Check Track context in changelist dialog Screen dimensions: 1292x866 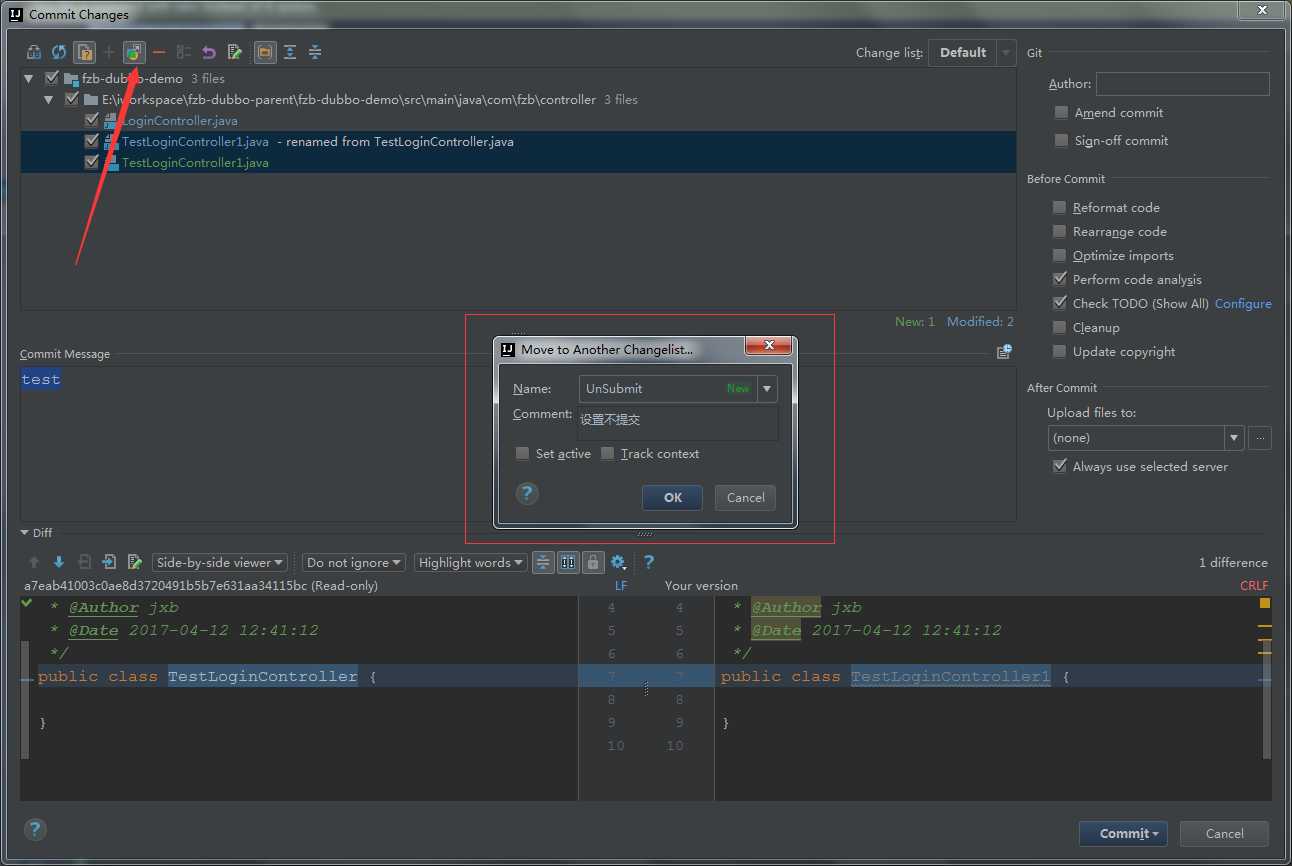[607, 453]
